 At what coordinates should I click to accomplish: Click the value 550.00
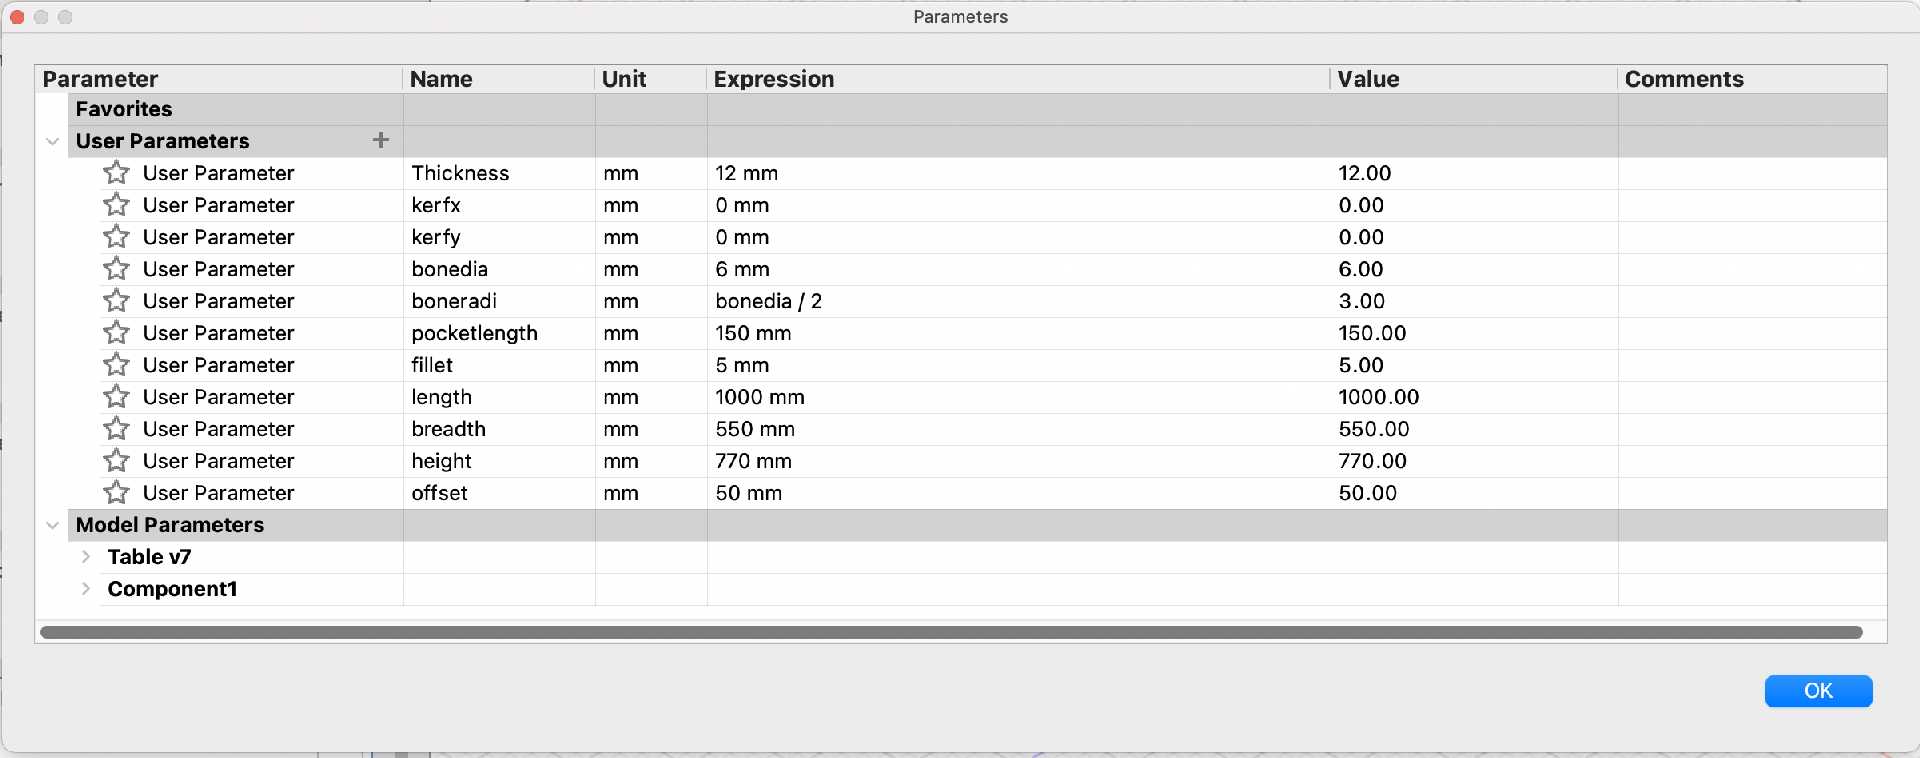(x=1374, y=429)
